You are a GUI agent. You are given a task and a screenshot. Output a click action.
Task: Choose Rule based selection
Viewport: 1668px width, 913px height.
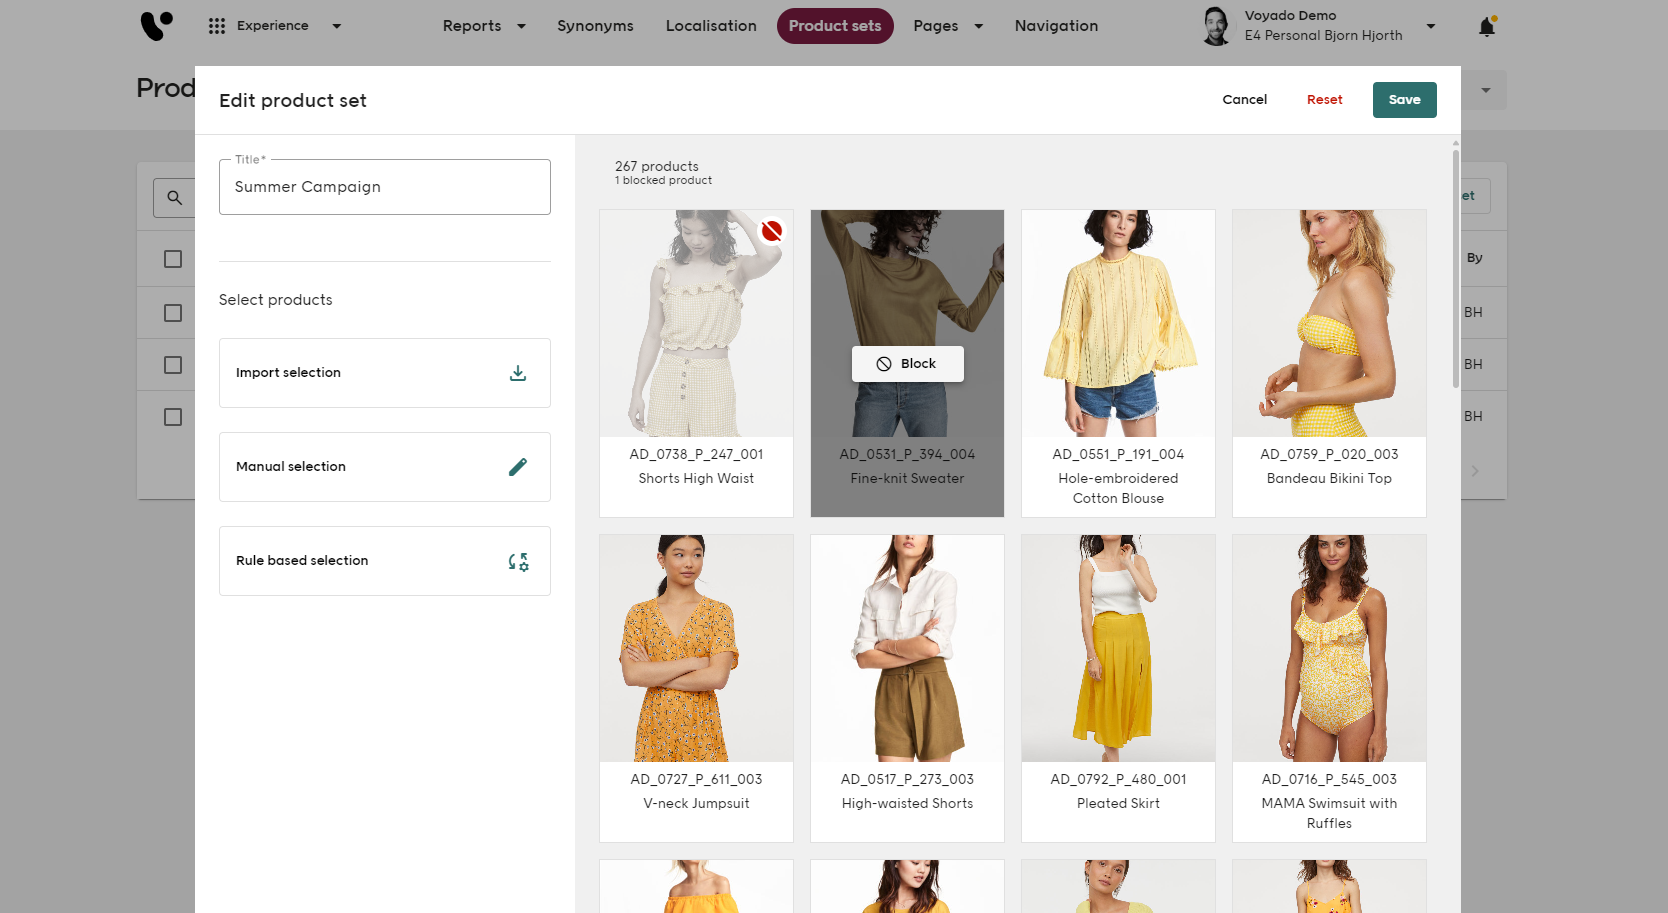click(x=385, y=561)
